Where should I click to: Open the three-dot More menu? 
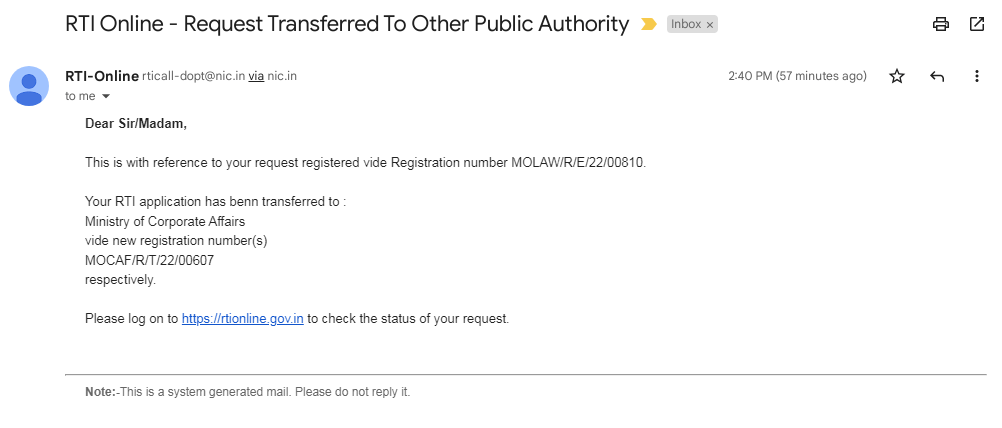(x=977, y=76)
